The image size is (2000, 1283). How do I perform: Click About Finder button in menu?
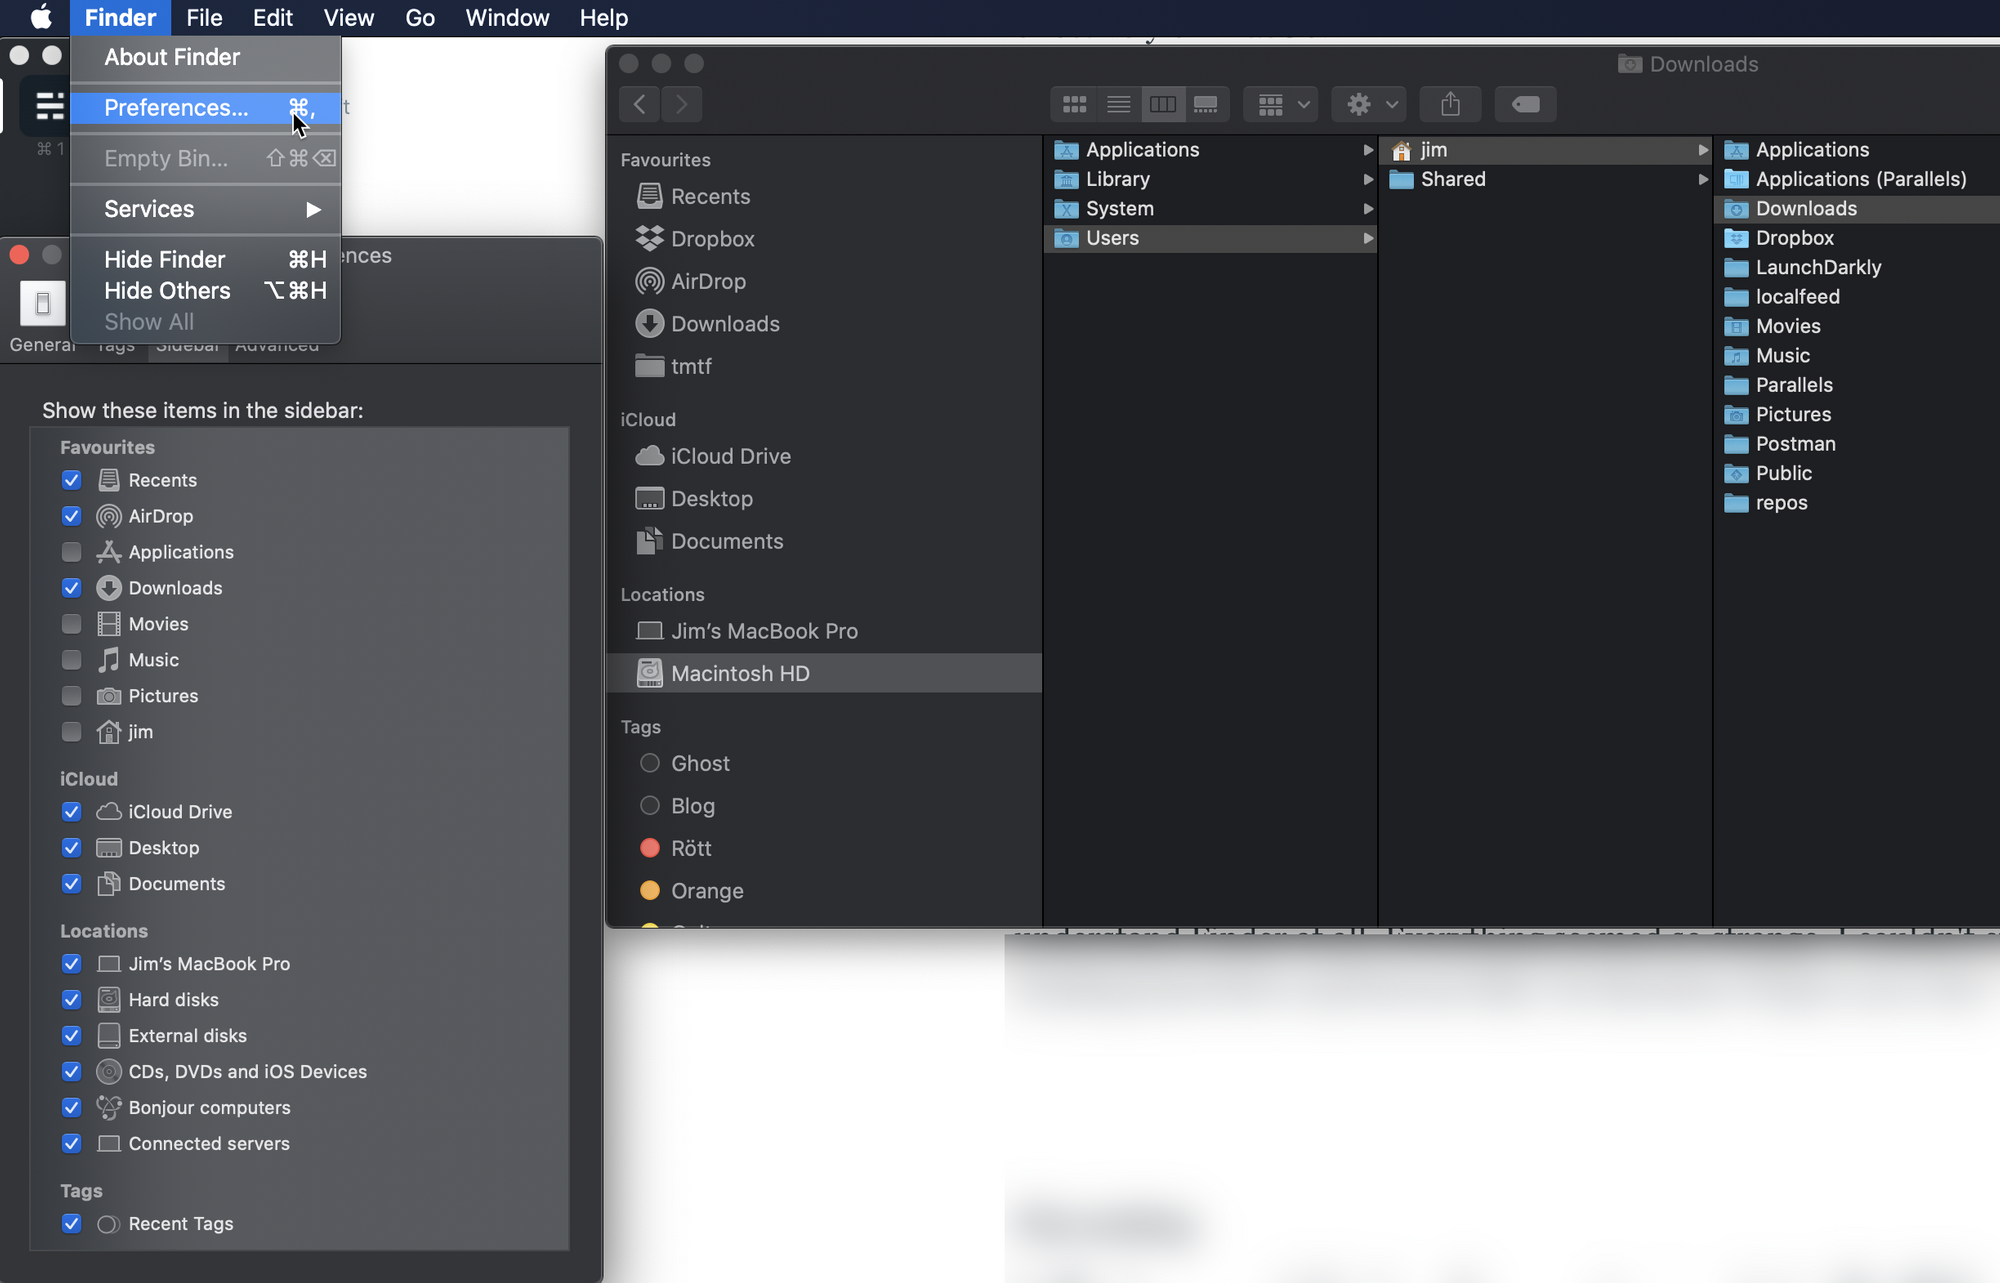(171, 55)
